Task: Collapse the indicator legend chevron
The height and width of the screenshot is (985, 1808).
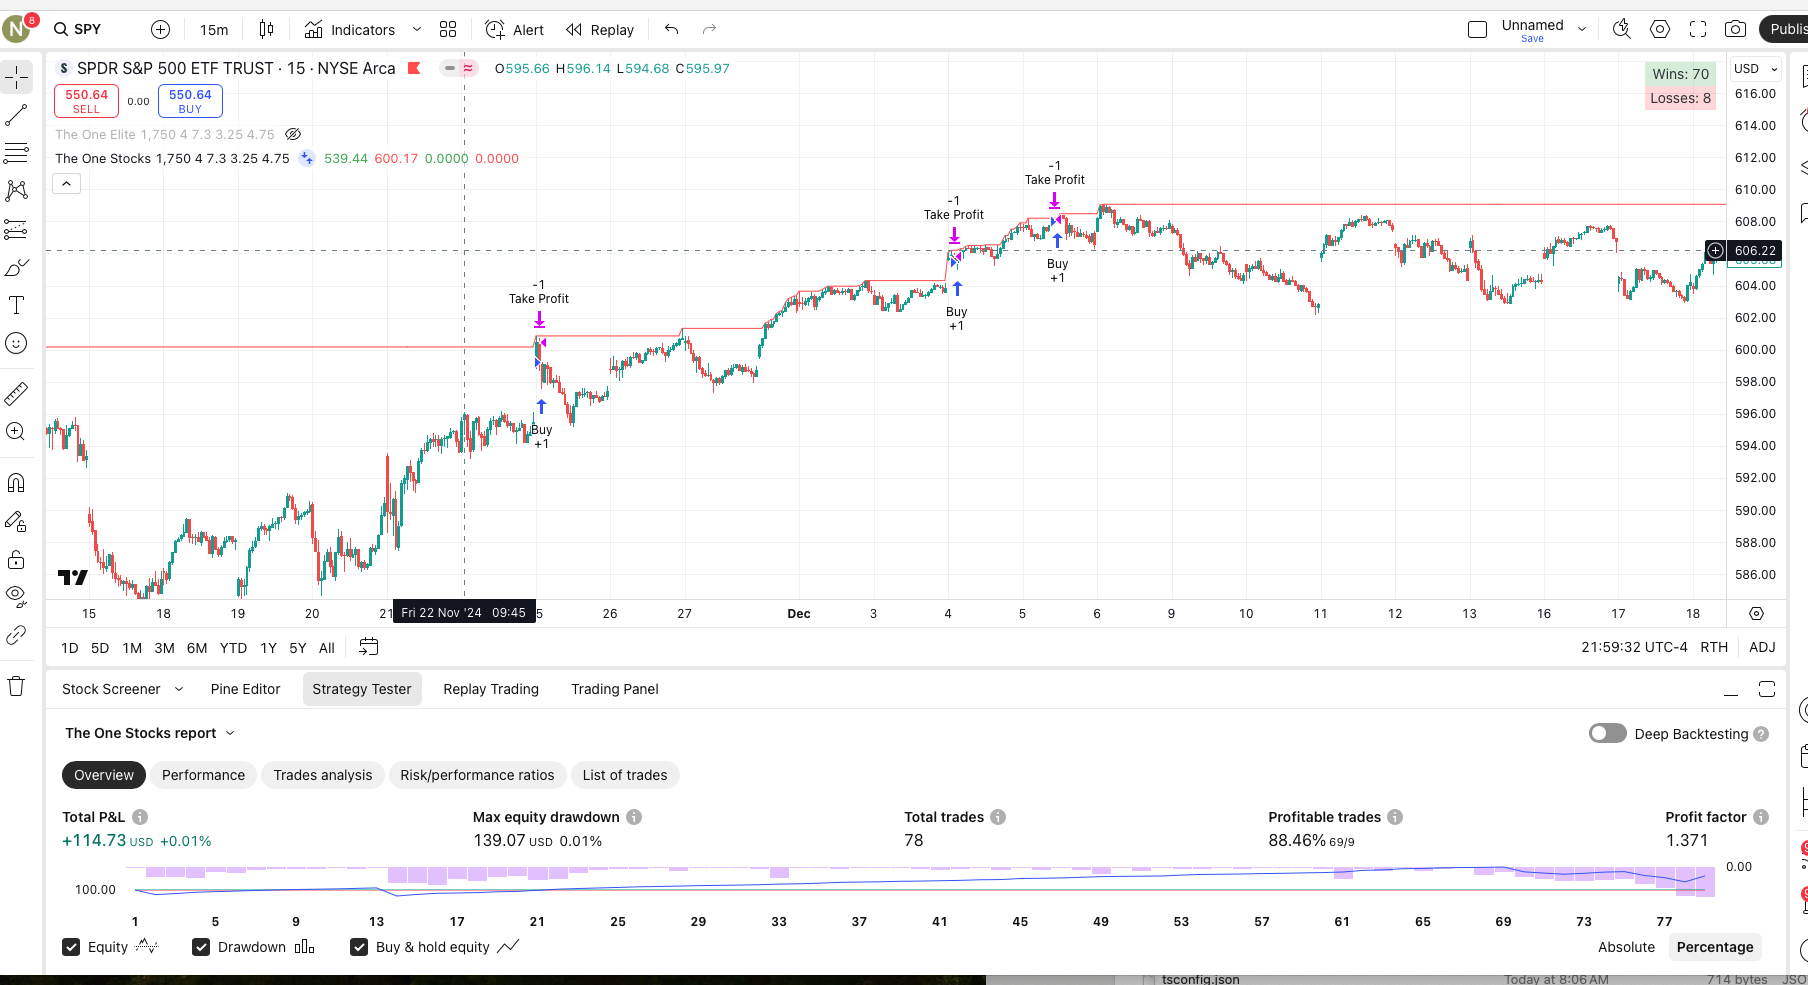Action: click(66, 183)
